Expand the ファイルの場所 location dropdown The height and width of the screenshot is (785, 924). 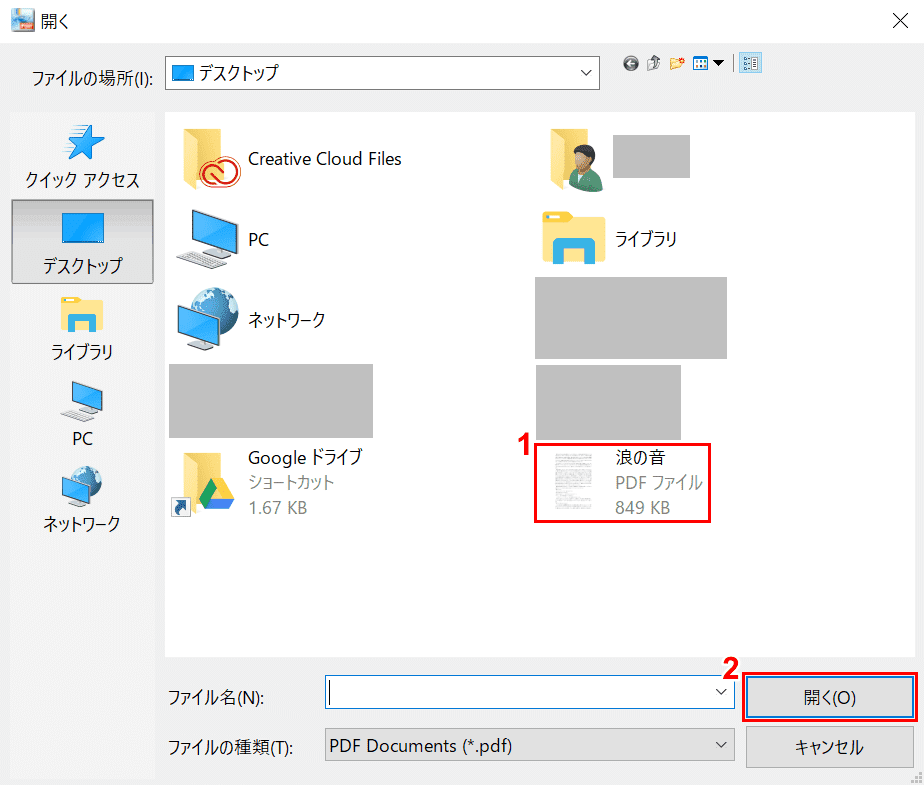click(586, 73)
